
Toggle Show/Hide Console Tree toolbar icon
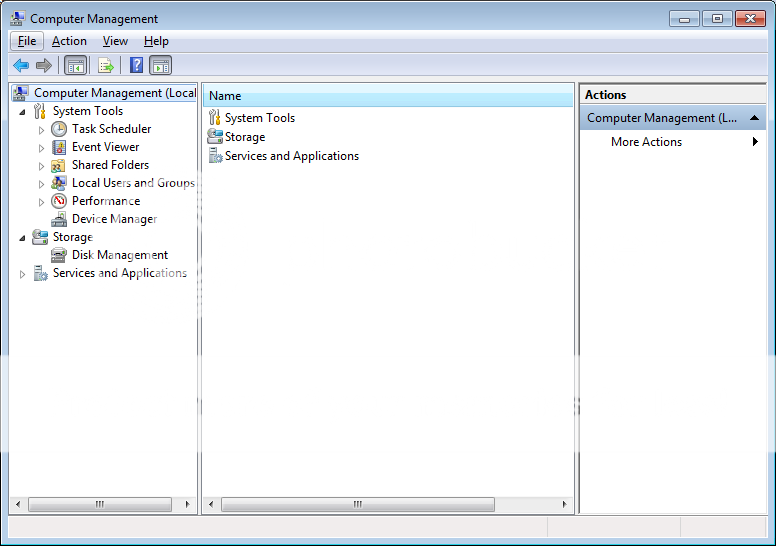[76, 65]
